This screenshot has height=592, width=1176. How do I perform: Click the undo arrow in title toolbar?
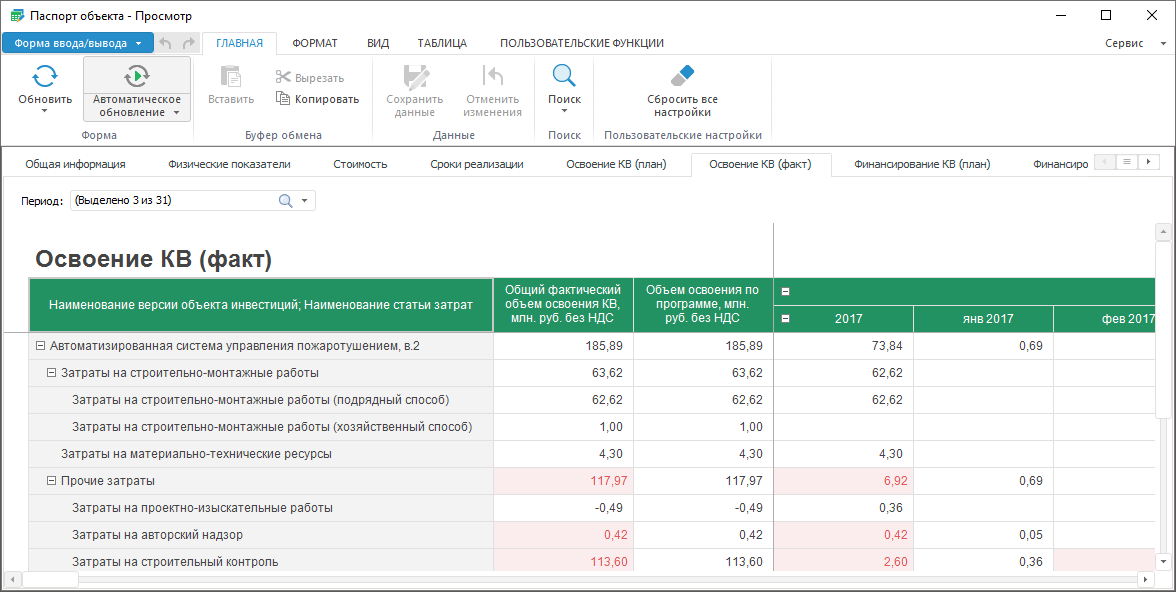[x=166, y=43]
